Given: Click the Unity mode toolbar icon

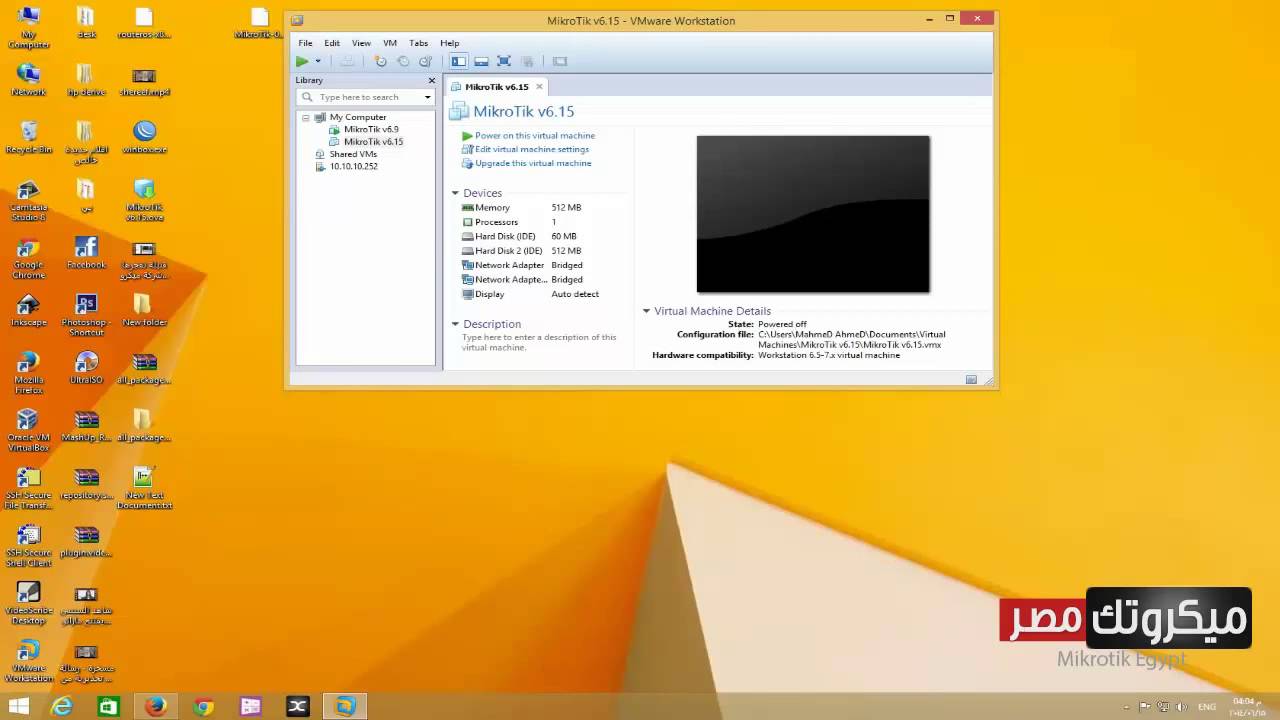Looking at the screenshot, I should pos(527,61).
